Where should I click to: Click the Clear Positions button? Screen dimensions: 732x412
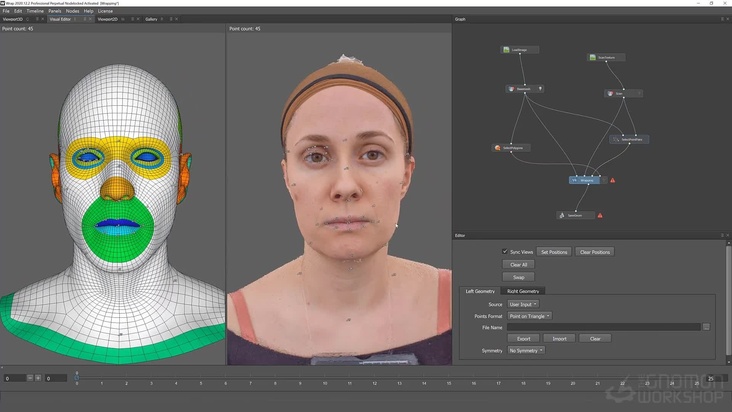(x=595, y=252)
